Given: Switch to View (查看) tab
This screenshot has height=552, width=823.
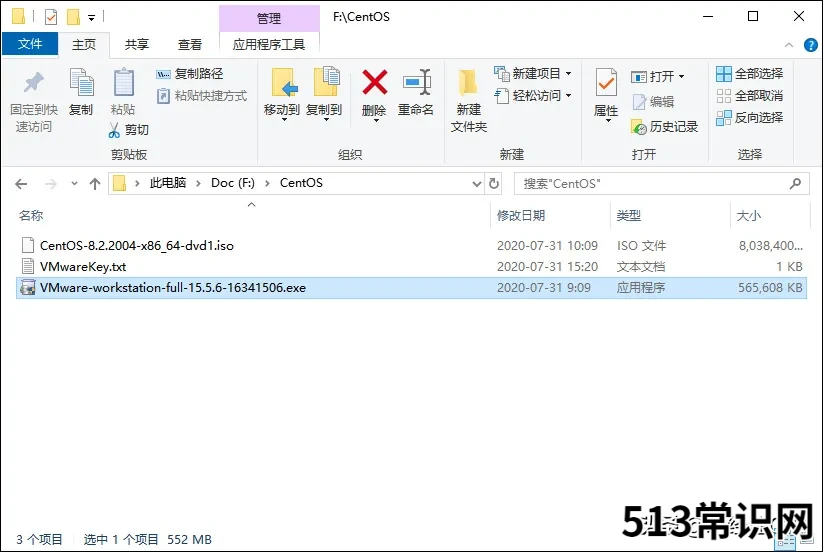Looking at the screenshot, I should tap(190, 45).
